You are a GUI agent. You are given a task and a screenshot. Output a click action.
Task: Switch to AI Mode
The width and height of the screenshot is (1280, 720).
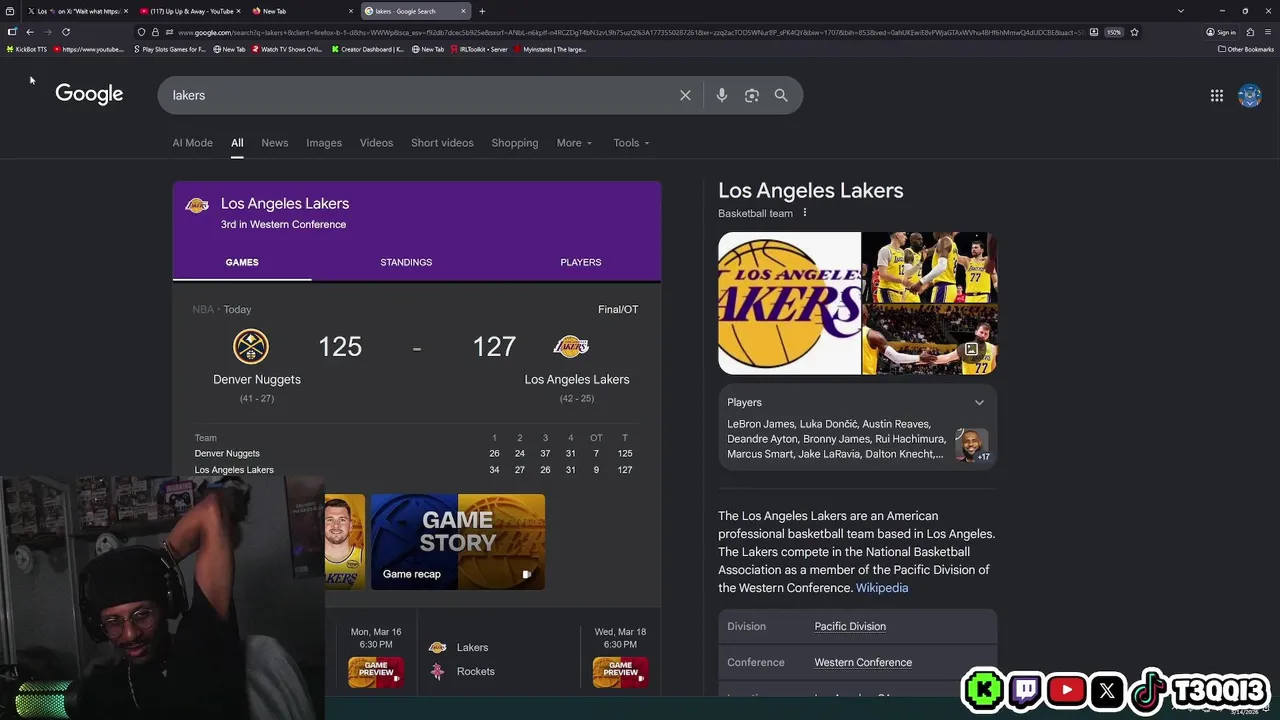(x=192, y=143)
